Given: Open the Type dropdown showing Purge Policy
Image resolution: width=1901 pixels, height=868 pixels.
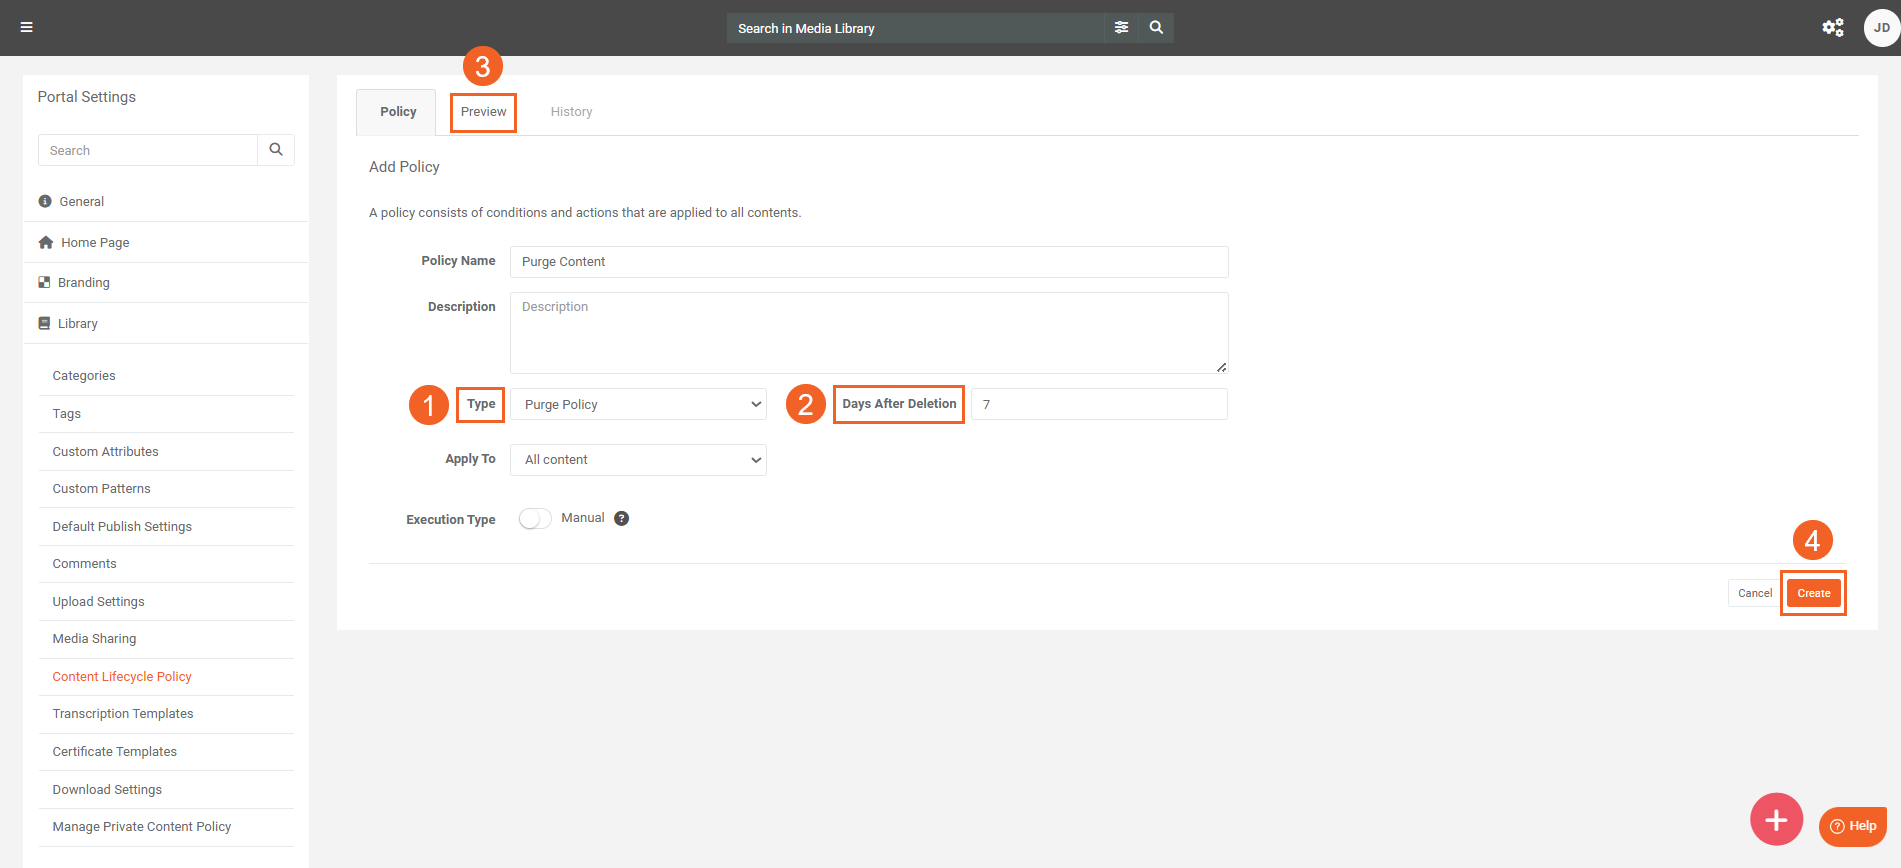Looking at the screenshot, I should (638, 404).
